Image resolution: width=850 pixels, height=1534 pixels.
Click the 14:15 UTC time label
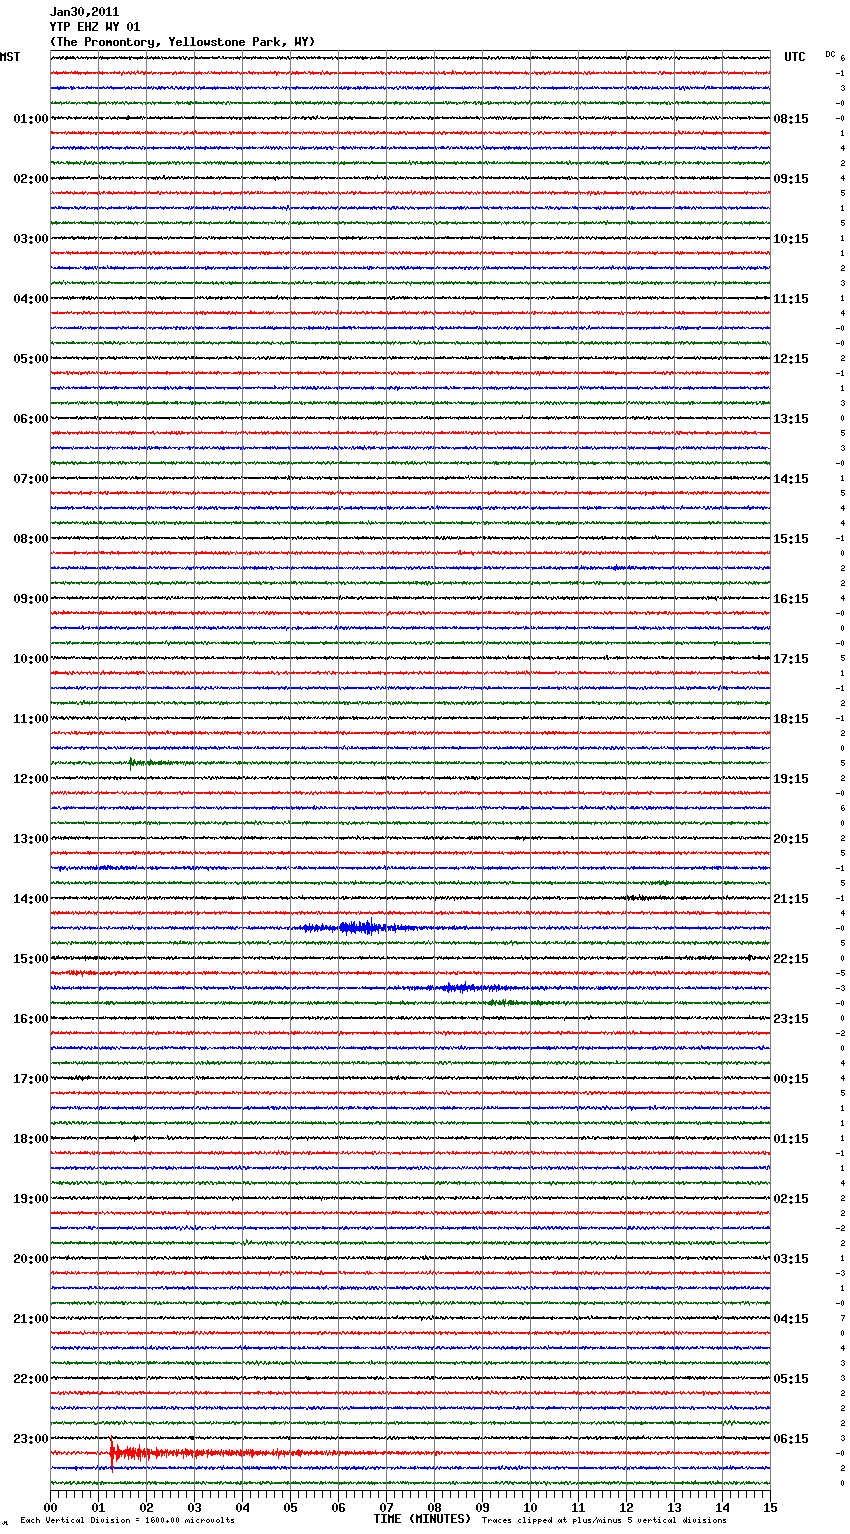coord(791,479)
